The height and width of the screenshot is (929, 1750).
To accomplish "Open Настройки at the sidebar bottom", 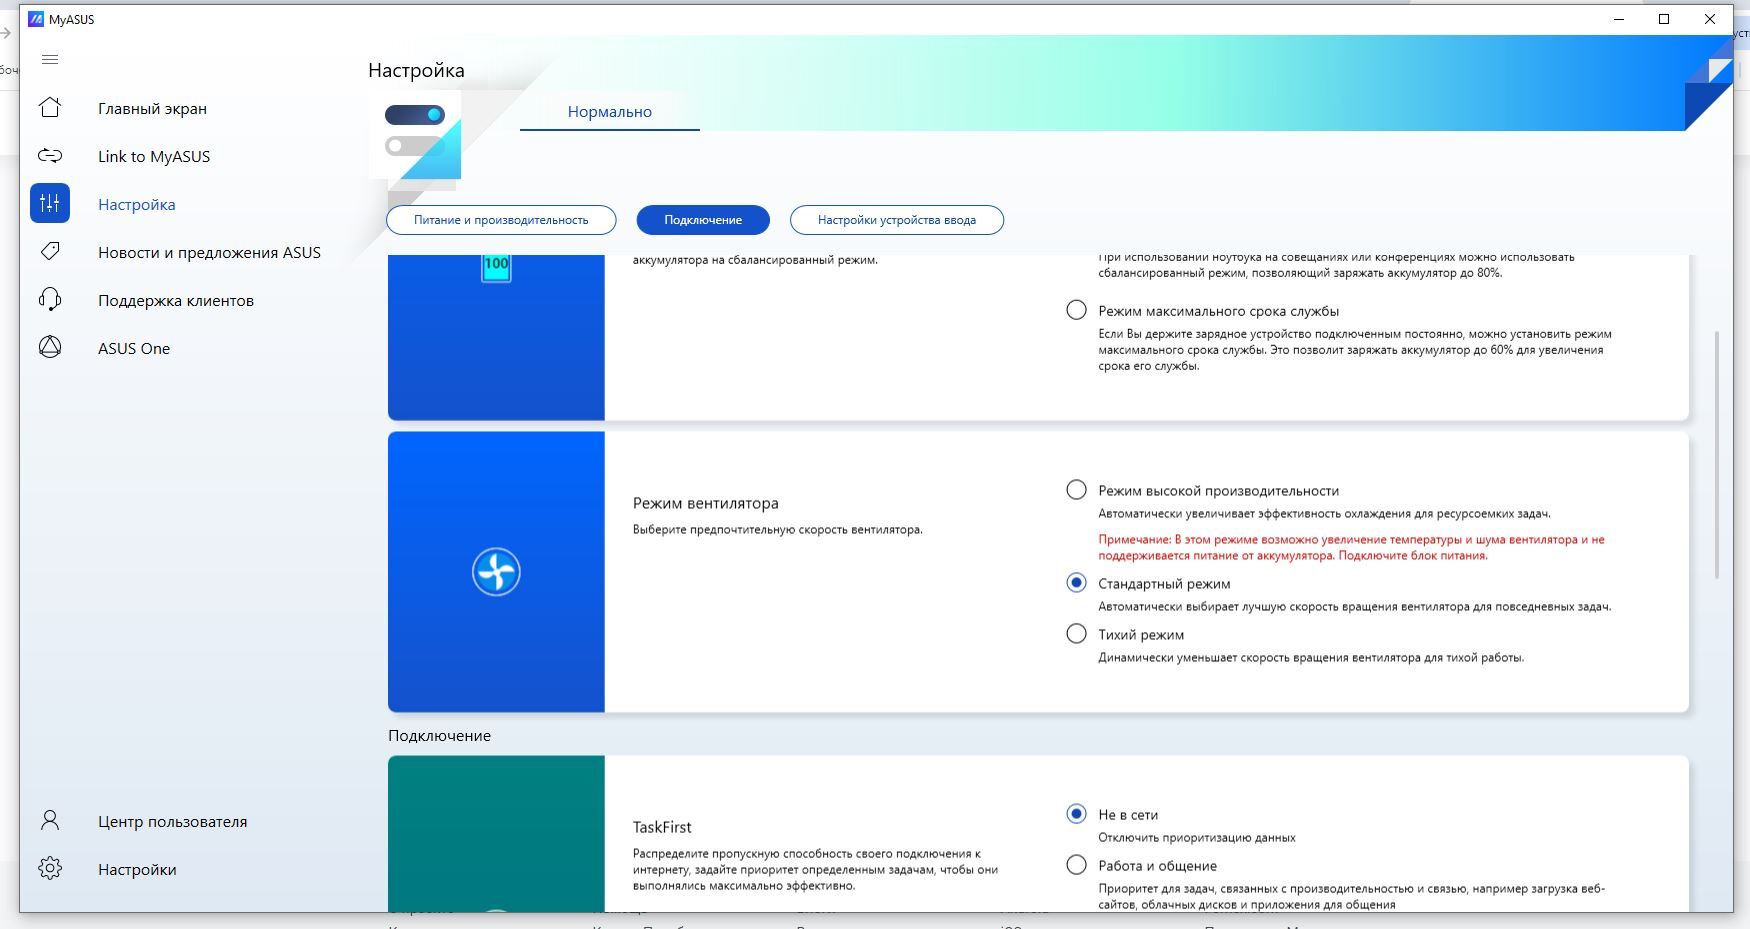I will [x=137, y=870].
